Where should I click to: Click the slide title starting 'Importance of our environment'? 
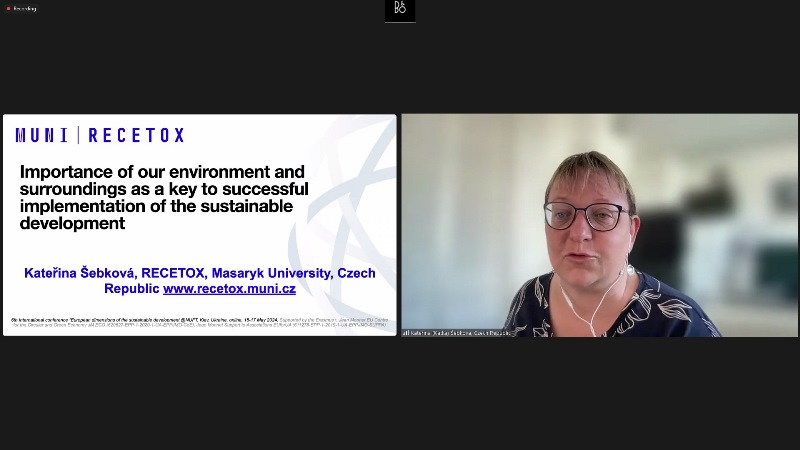pyautogui.click(x=164, y=197)
